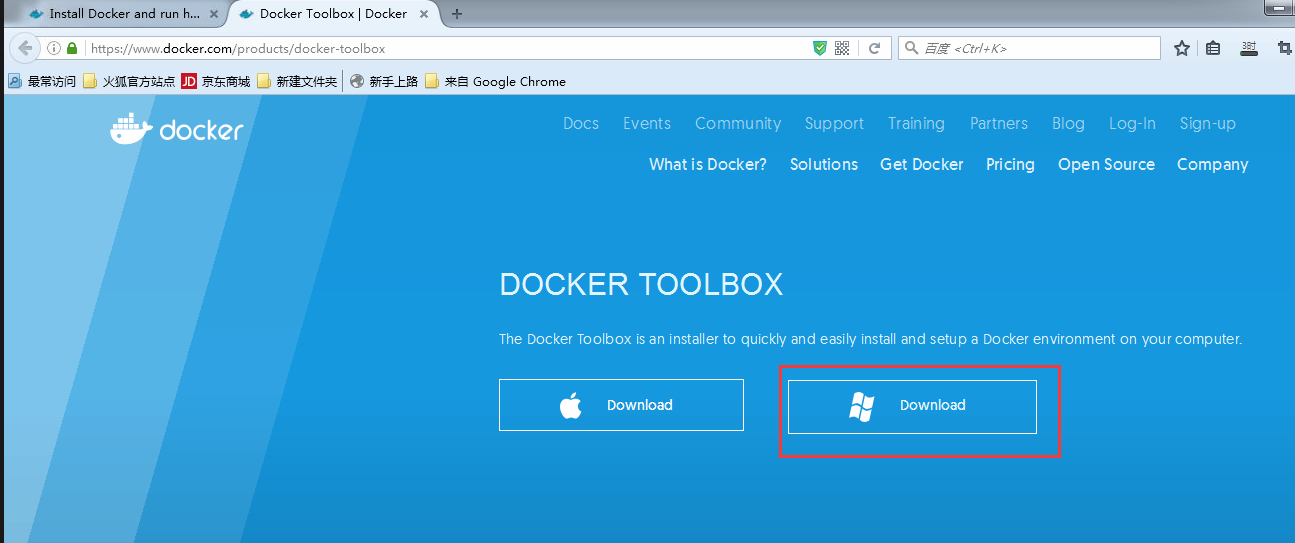Go back with the browser back arrow
This screenshot has width=1295, height=543.
click(25, 48)
